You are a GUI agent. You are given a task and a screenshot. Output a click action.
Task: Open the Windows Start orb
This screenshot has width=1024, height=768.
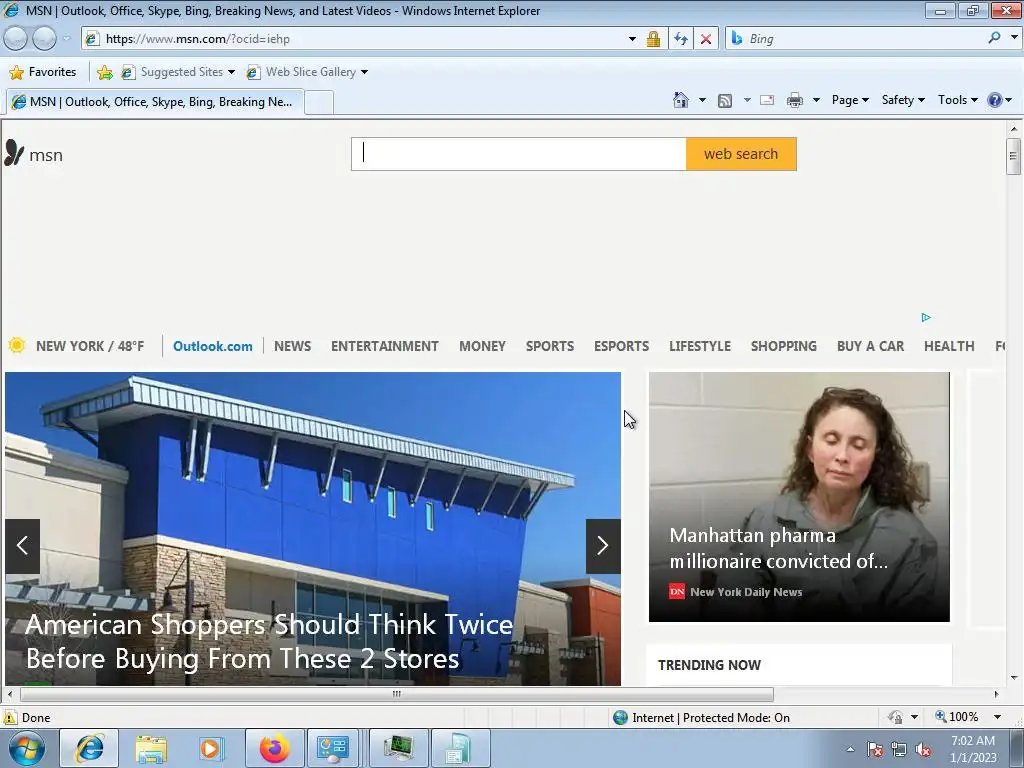pyautogui.click(x=27, y=748)
